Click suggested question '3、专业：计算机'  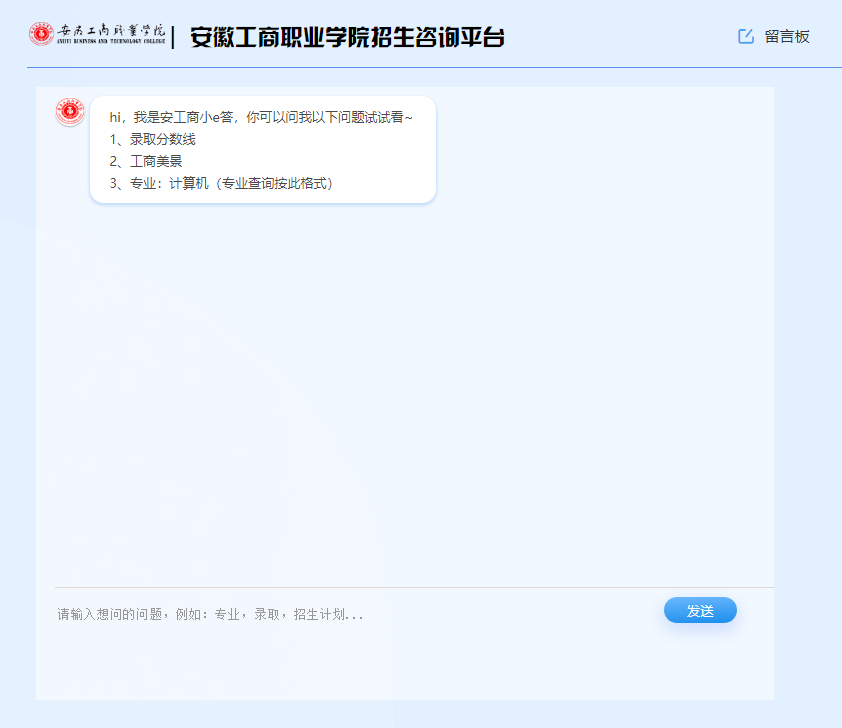159,184
